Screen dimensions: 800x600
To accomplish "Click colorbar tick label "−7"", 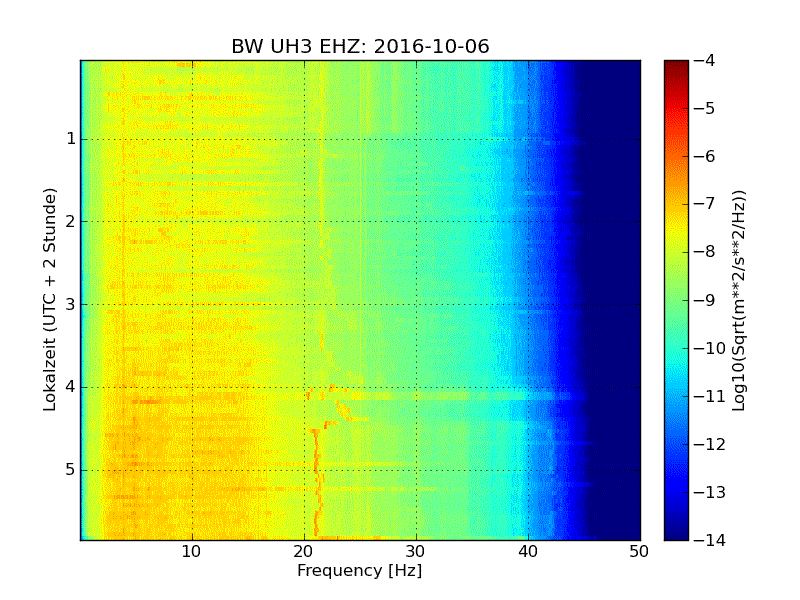I will [x=705, y=204].
